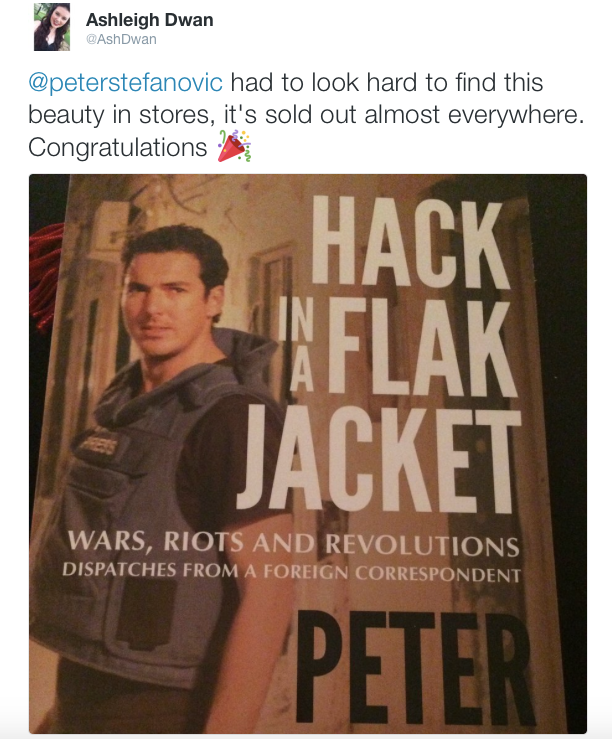The height and width of the screenshot is (739, 612).
Task: Click the red tassel beside the book
Action: click(x=45, y=278)
